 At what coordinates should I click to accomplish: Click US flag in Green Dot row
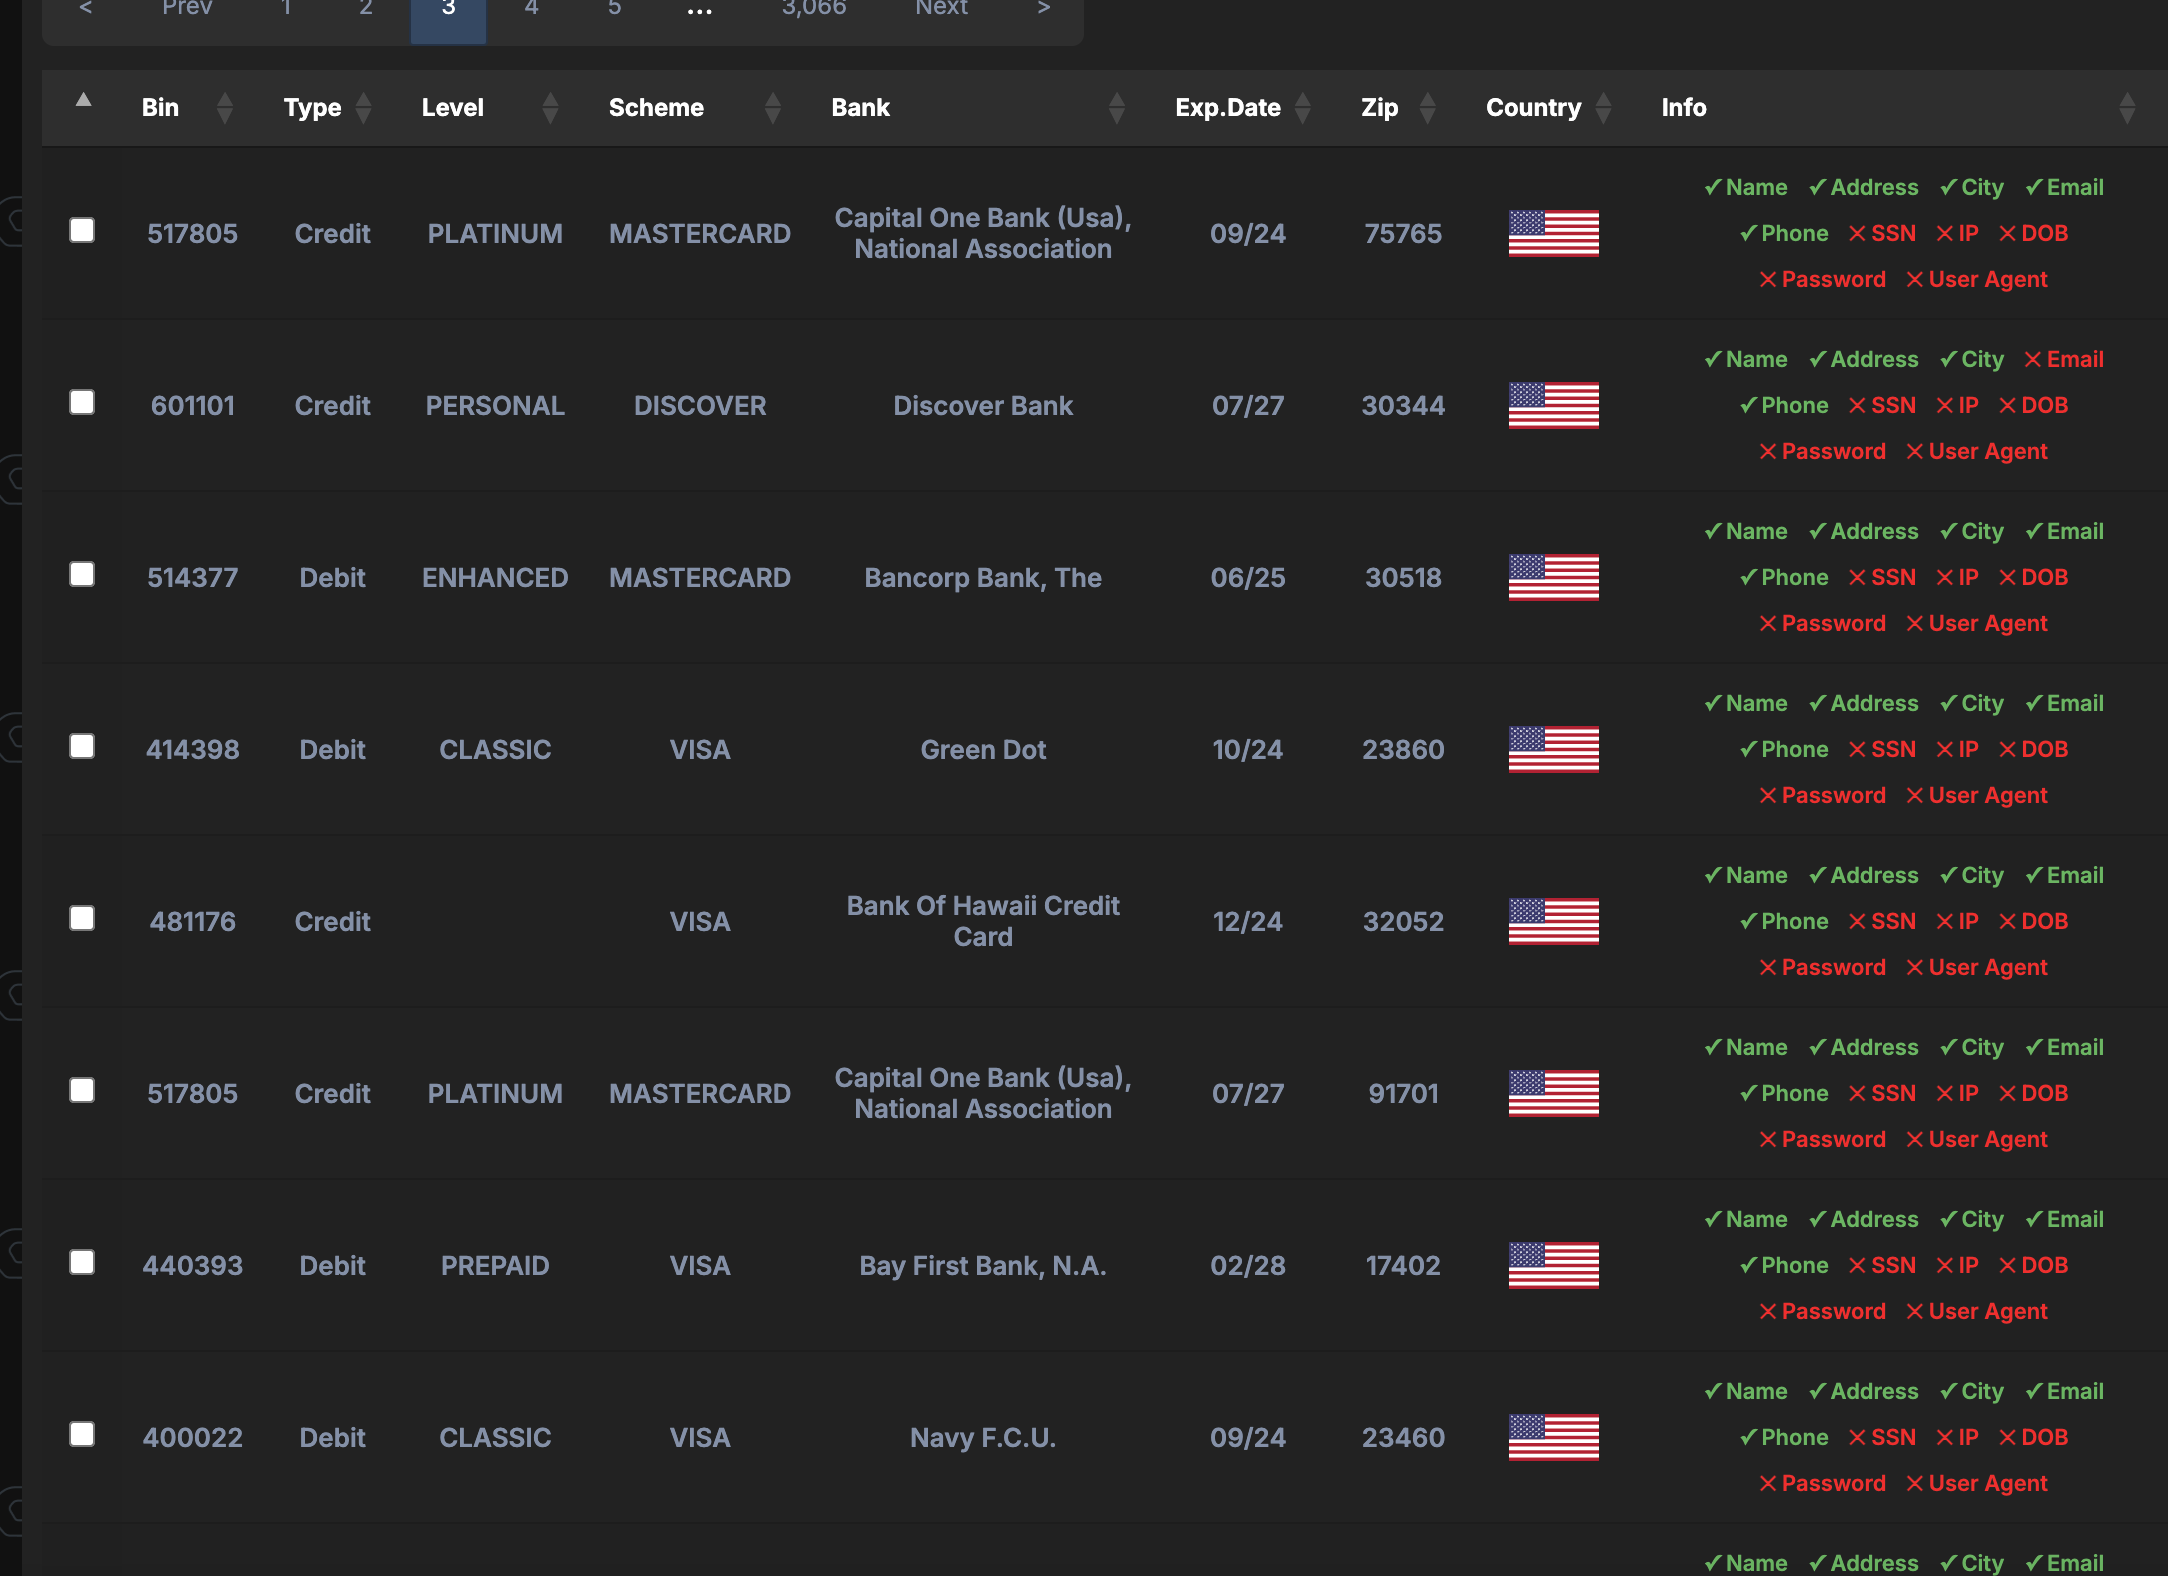[1554, 749]
